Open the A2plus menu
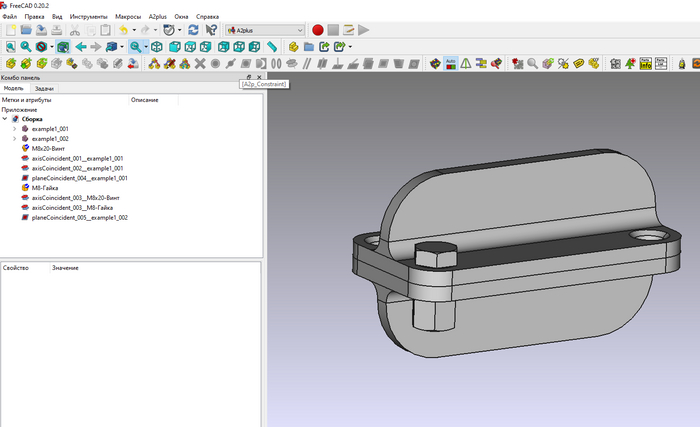This screenshot has height=427, width=700. [158, 17]
